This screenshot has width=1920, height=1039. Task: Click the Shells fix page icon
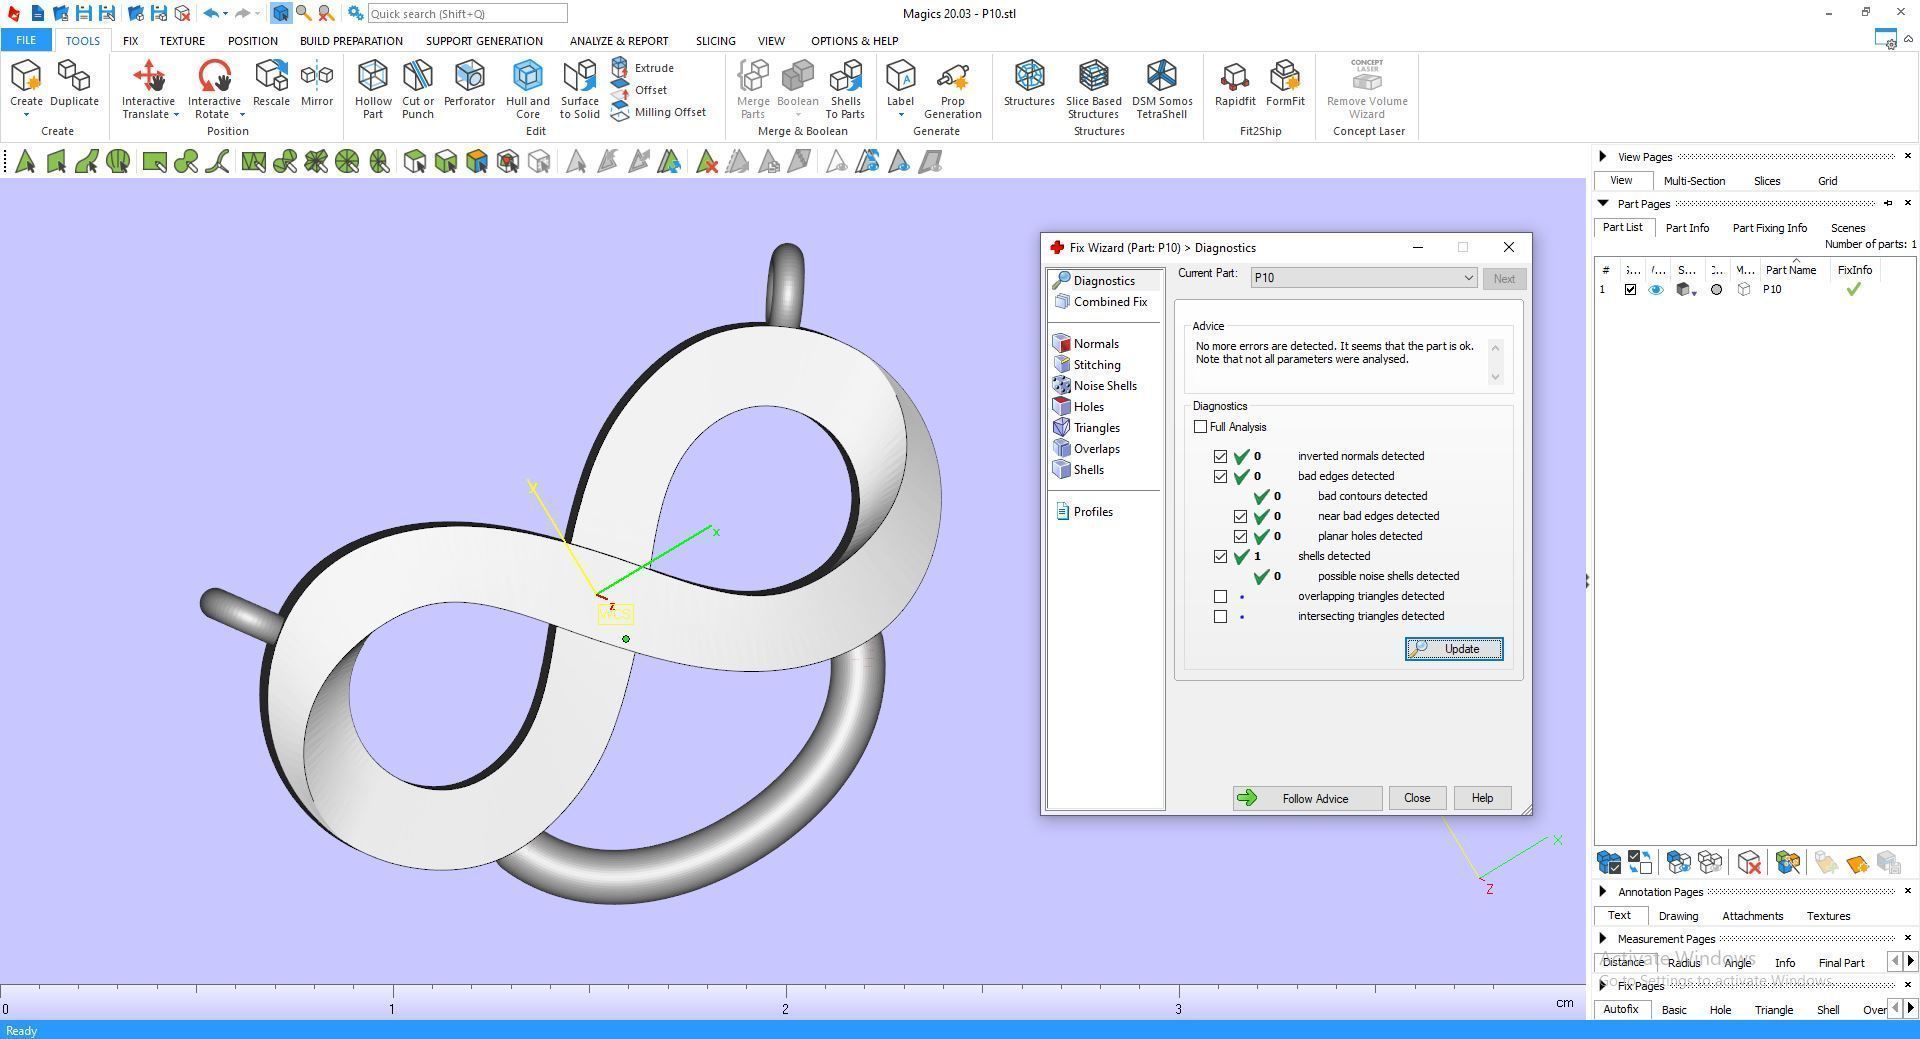pyautogui.click(x=1062, y=470)
